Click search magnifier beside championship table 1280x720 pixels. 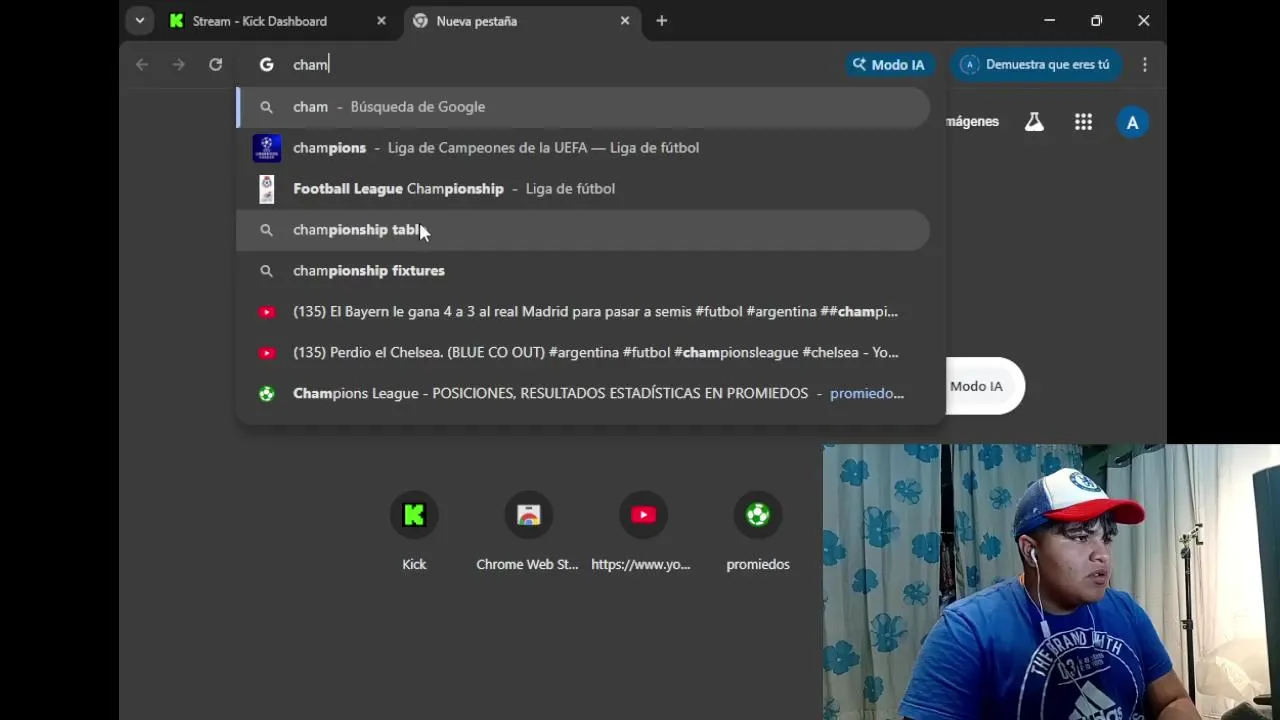click(x=266, y=230)
